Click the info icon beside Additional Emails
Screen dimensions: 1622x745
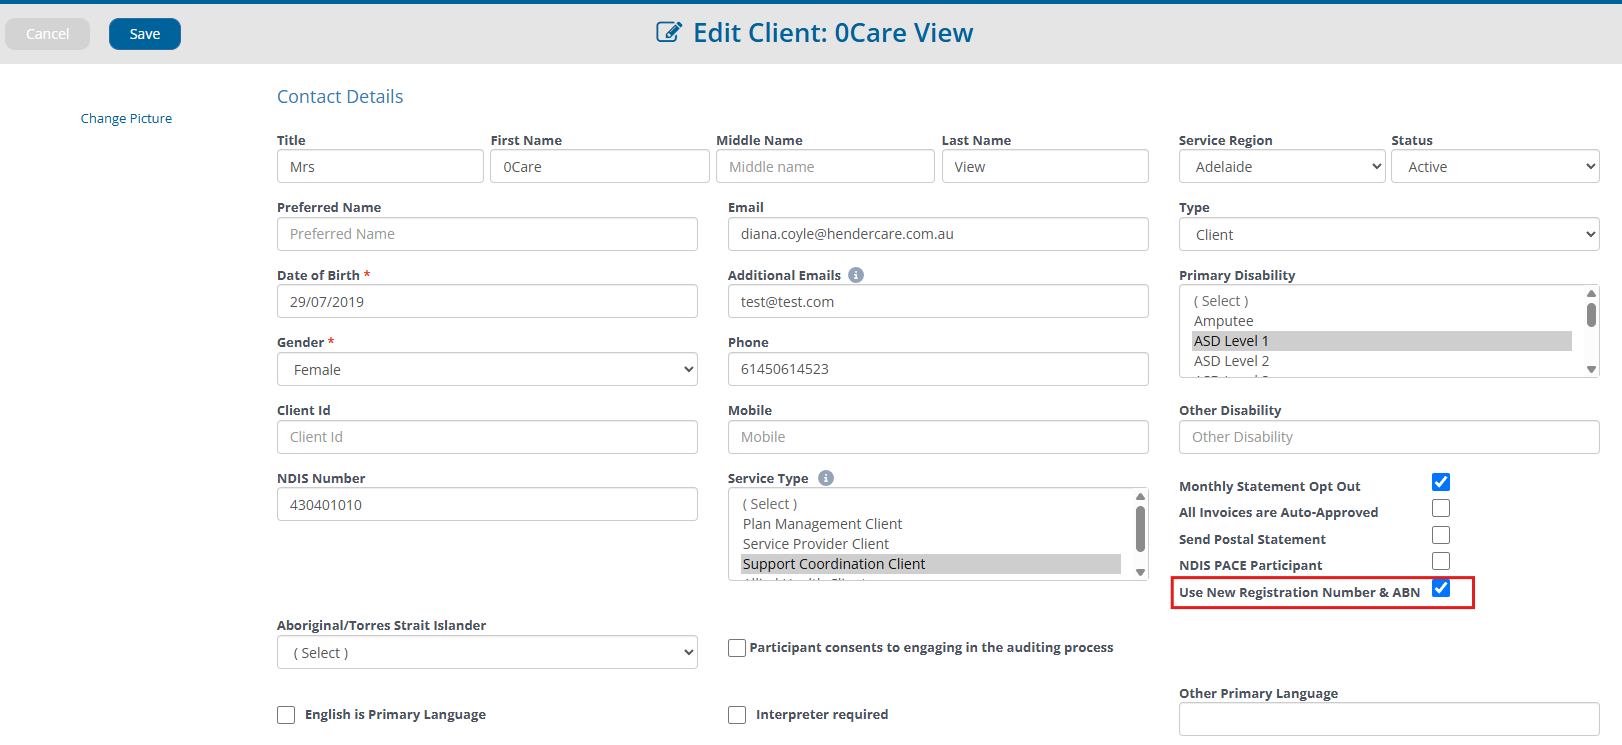pyautogui.click(x=856, y=275)
